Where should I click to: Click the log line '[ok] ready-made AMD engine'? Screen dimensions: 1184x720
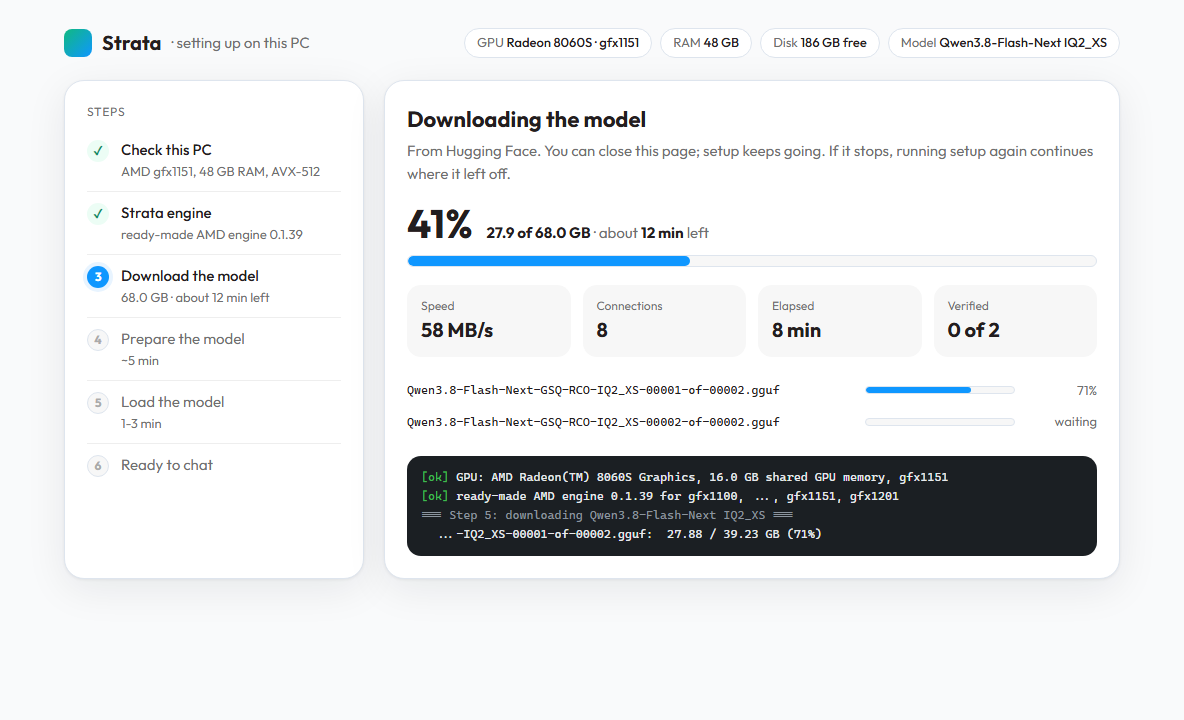tap(660, 496)
